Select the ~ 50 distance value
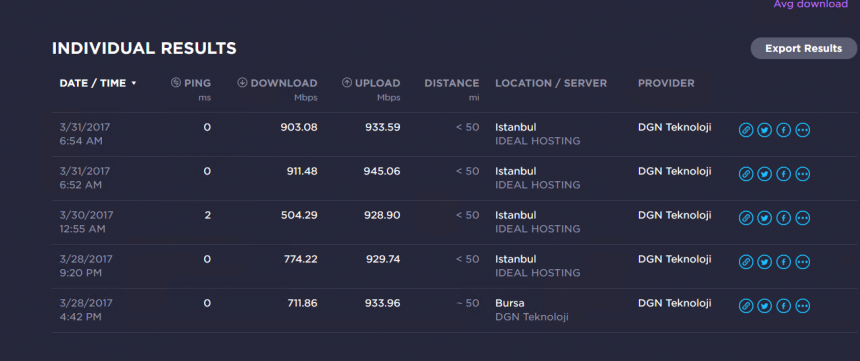The height and width of the screenshot is (361, 860). point(468,303)
